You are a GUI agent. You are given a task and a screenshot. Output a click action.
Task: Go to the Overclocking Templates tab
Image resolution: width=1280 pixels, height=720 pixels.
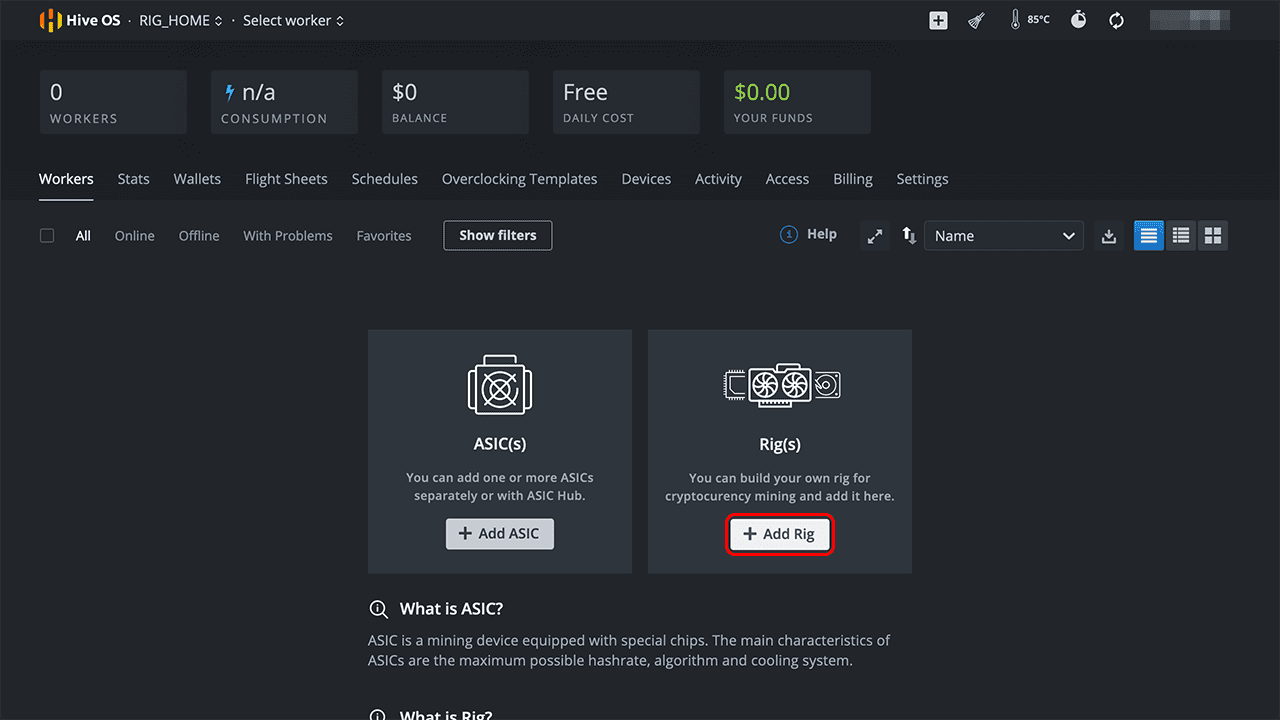(519, 179)
